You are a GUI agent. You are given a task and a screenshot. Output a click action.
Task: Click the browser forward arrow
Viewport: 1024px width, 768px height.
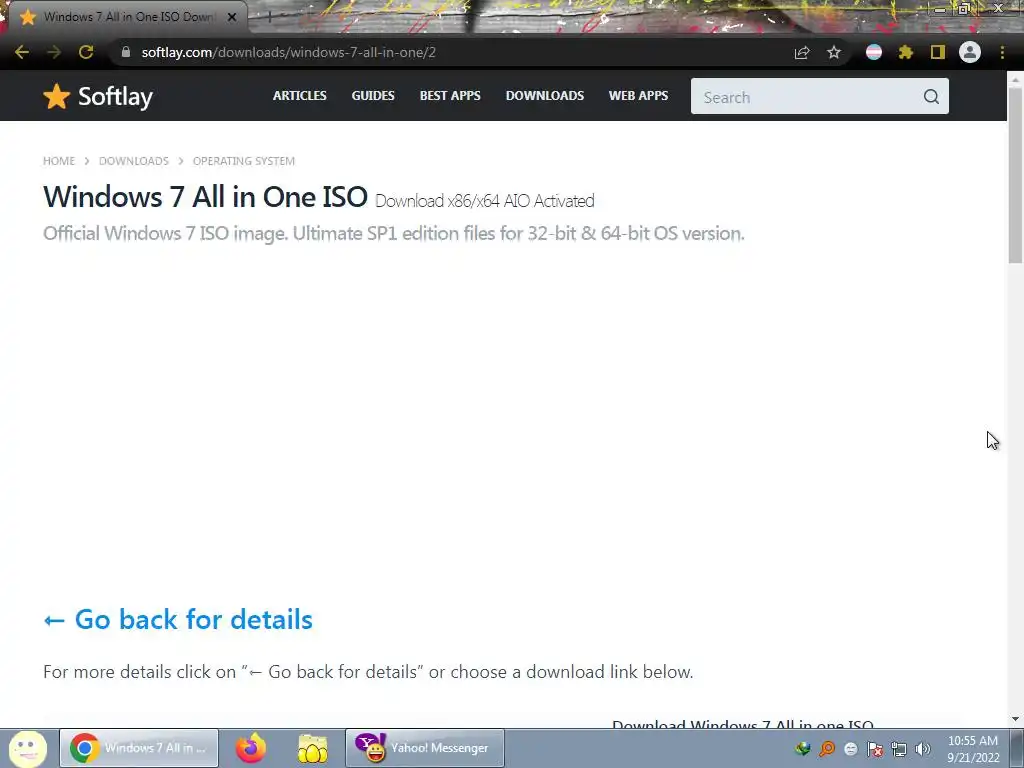54,52
